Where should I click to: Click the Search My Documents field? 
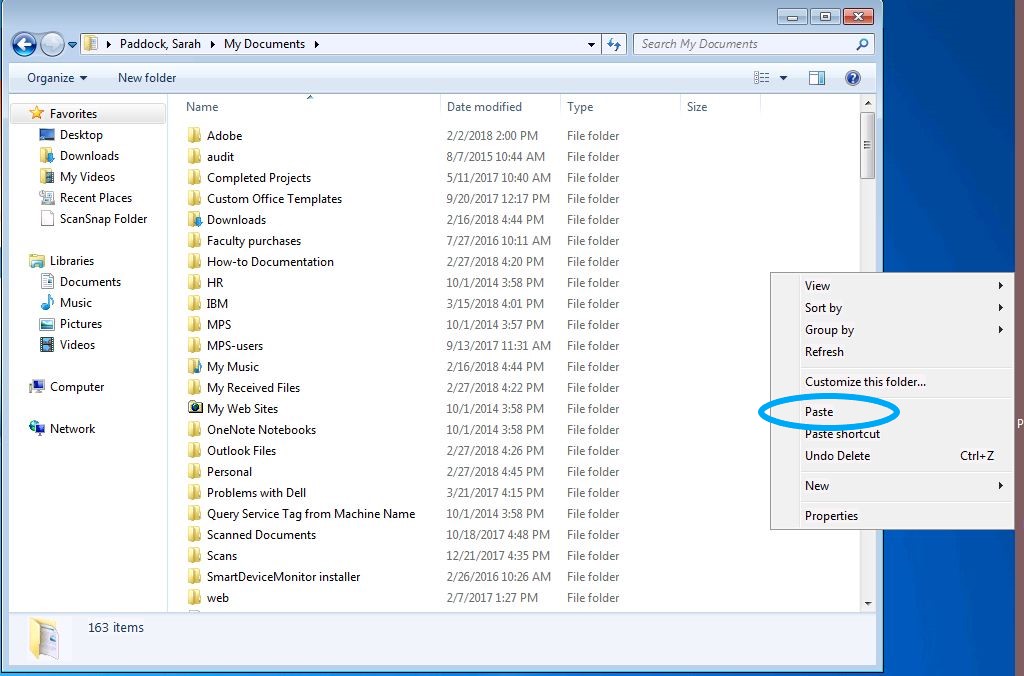click(744, 44)
